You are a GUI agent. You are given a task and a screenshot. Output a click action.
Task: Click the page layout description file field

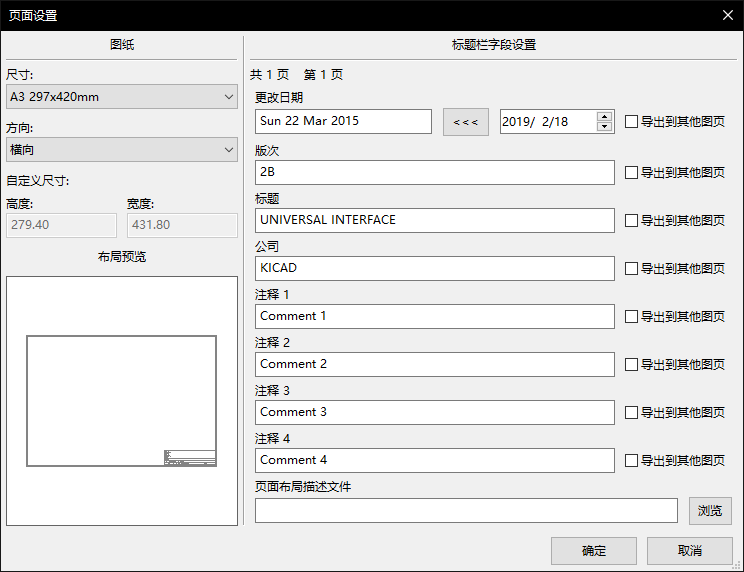coord(466,511)
